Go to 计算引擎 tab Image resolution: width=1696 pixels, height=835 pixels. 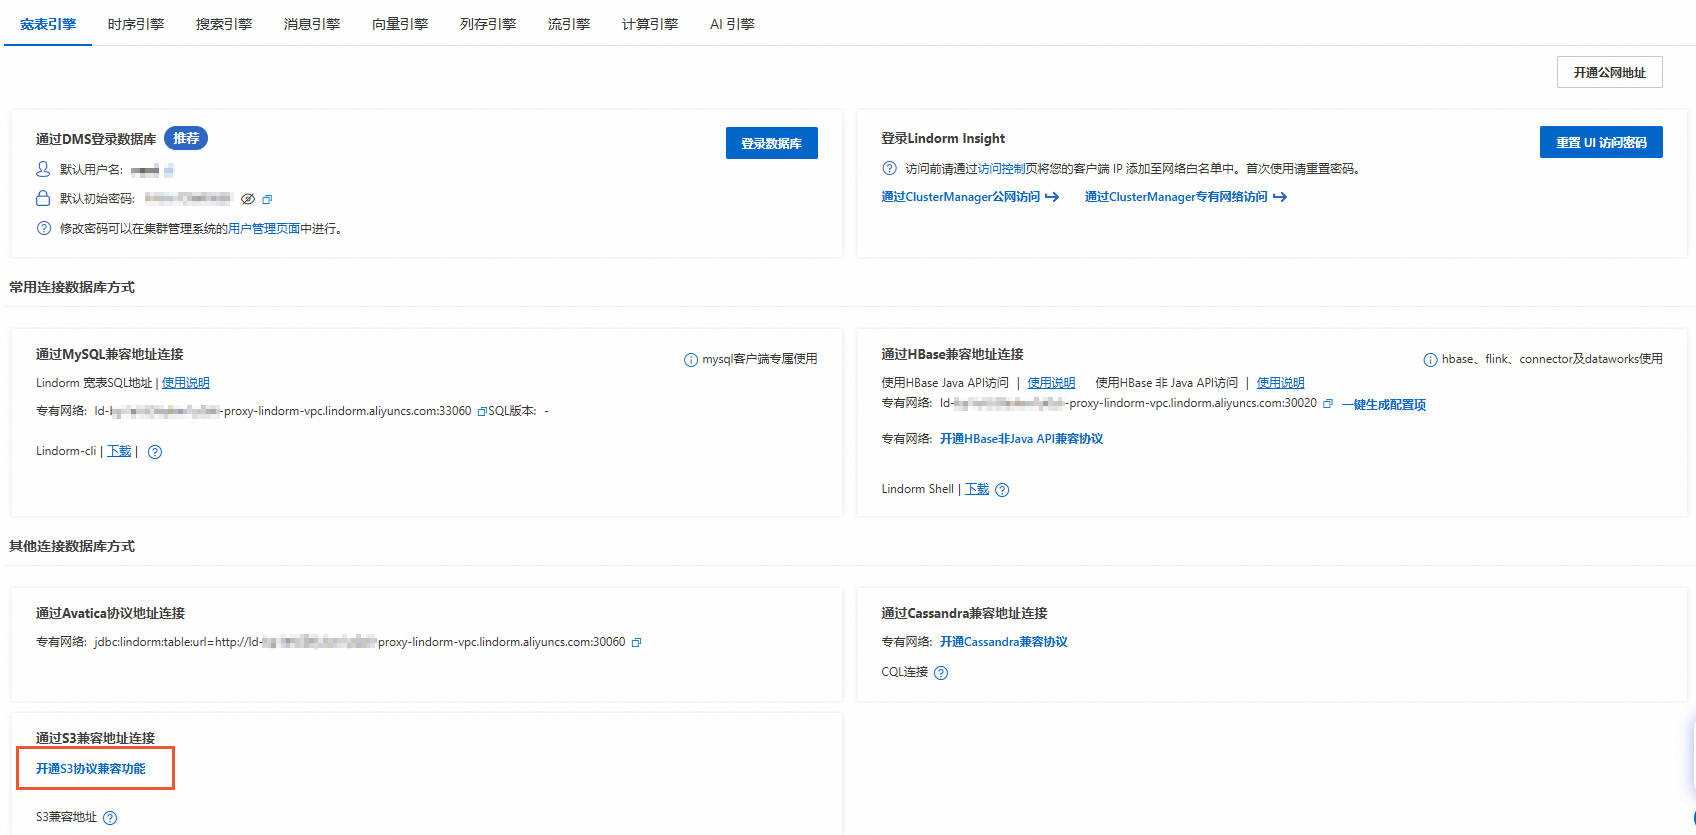click(x=650, y=24)
